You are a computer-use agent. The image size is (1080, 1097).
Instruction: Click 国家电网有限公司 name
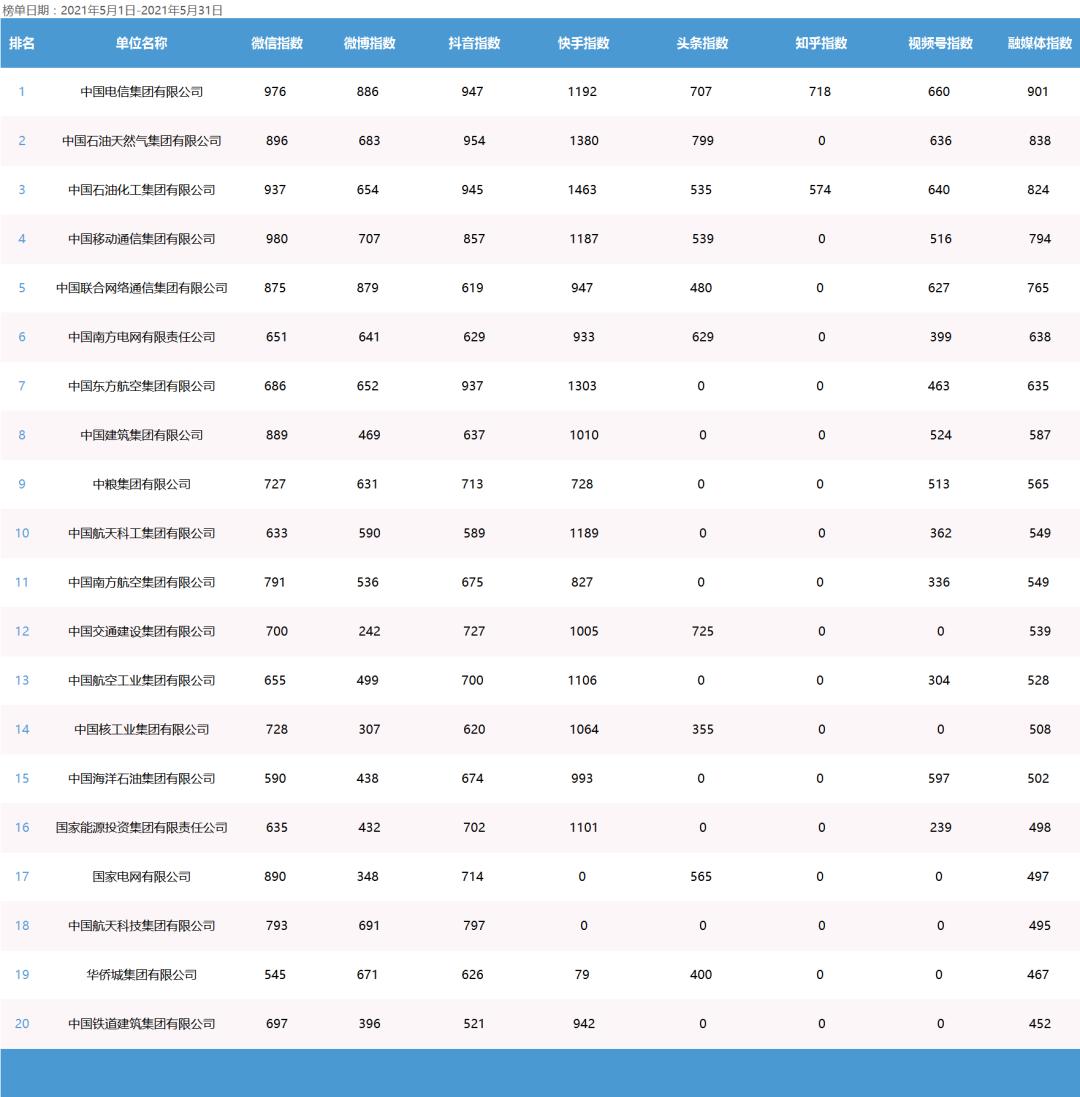point(141,876)
